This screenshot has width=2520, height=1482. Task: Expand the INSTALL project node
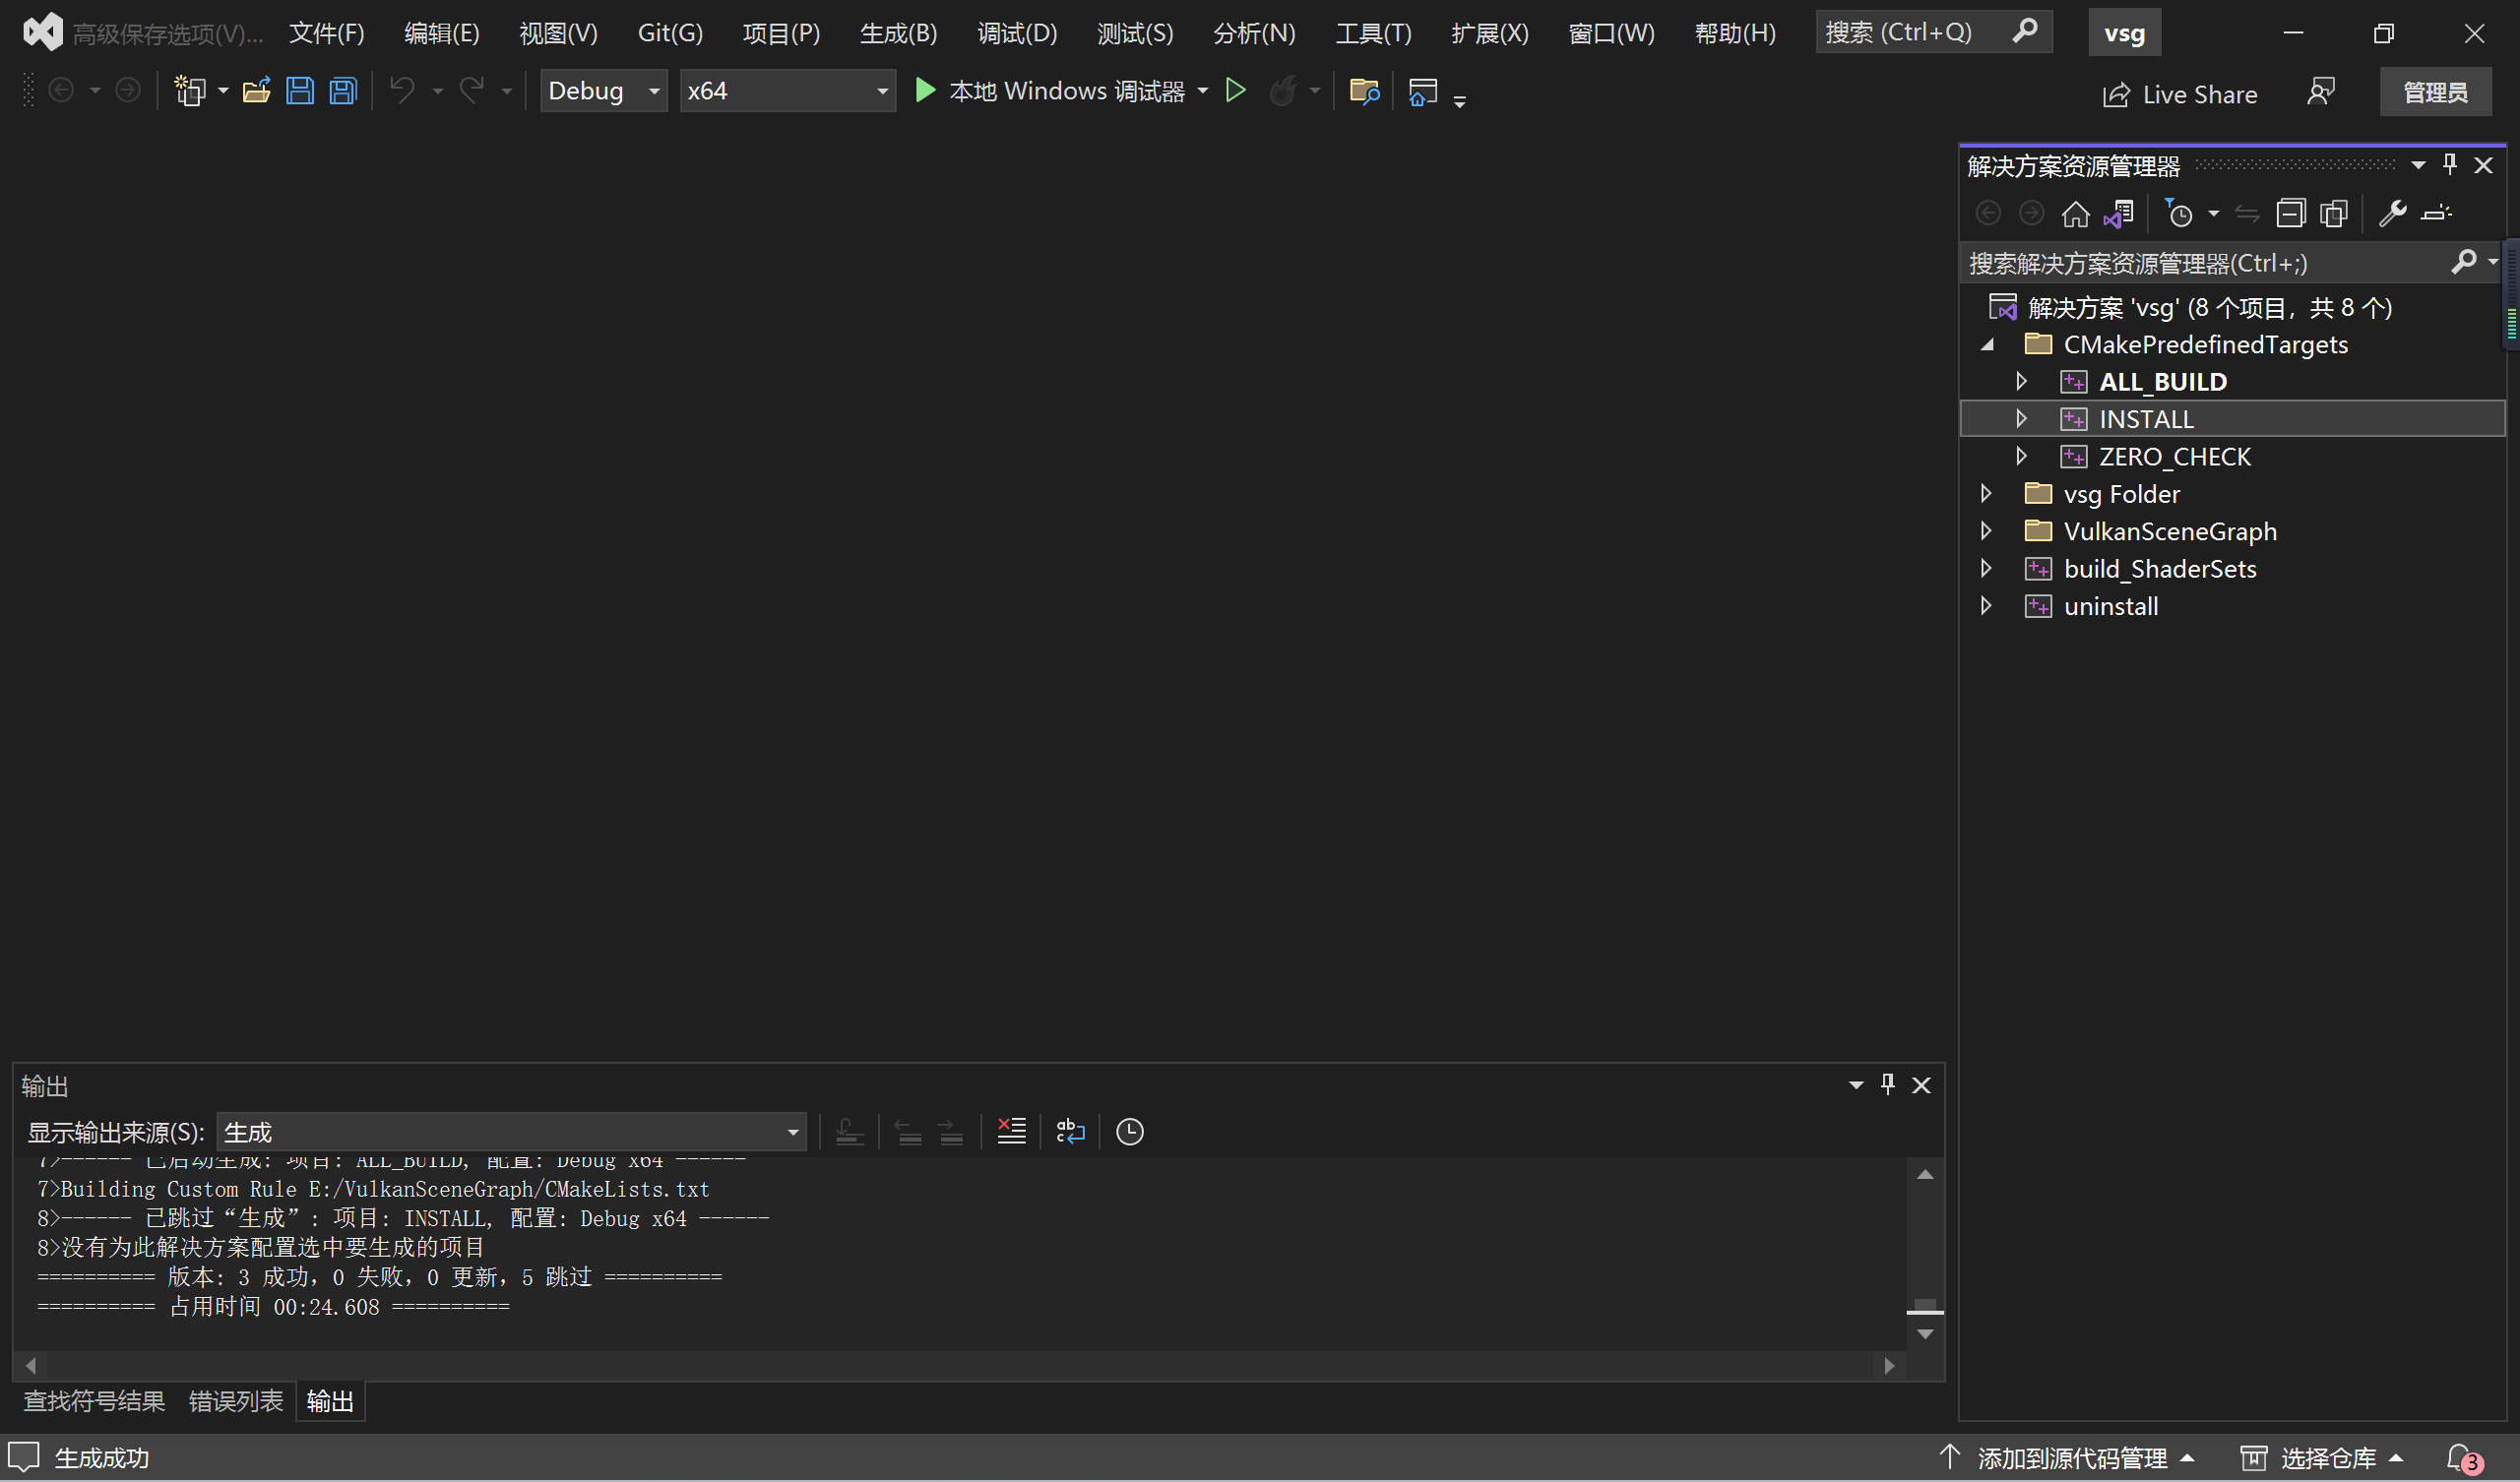pyautogui.click(x=2021, y=418)
